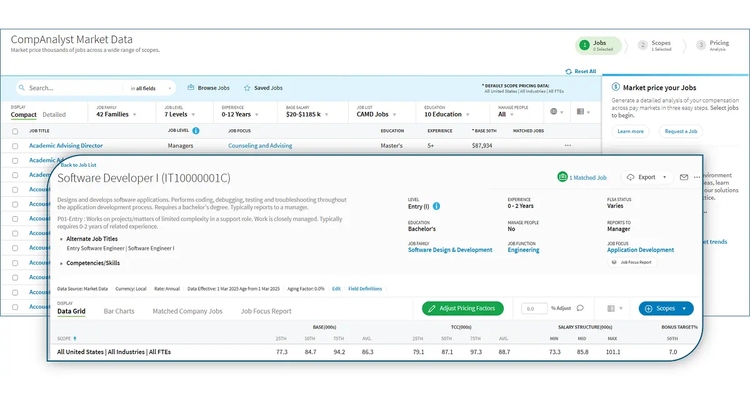Open the 7 Levels filter dropdown
This screenshot has height=406, width=750.
179,114
